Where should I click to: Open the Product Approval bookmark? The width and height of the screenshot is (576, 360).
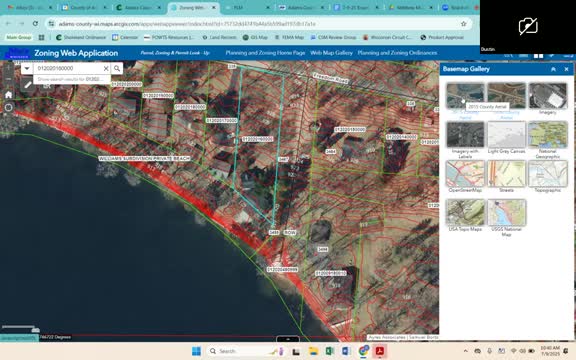(x=442, y=37)
